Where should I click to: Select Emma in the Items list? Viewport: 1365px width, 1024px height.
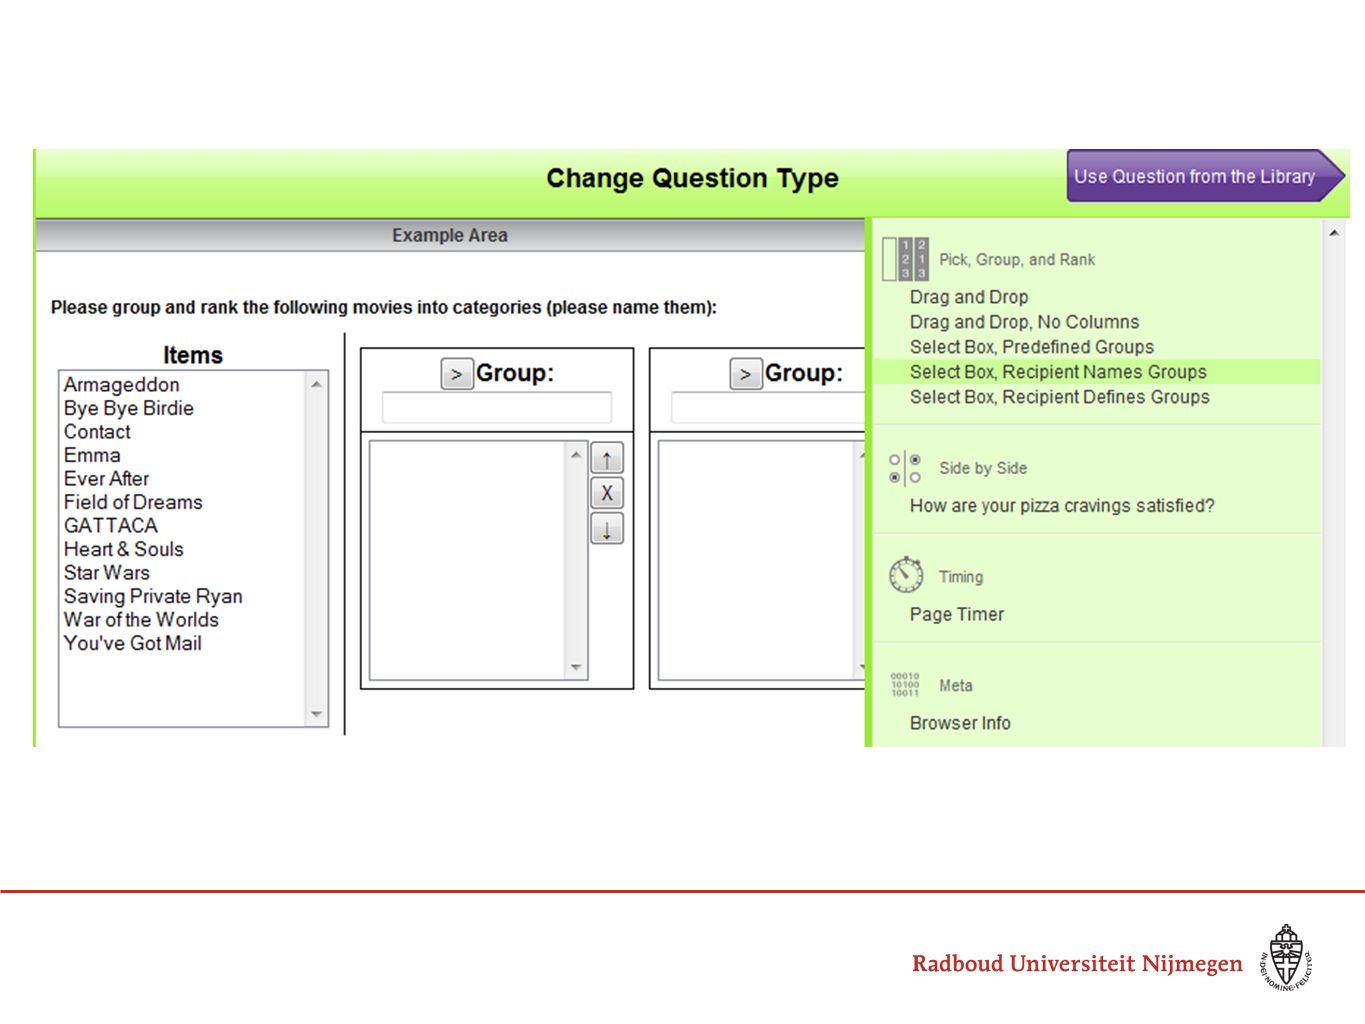coord(92,455)
